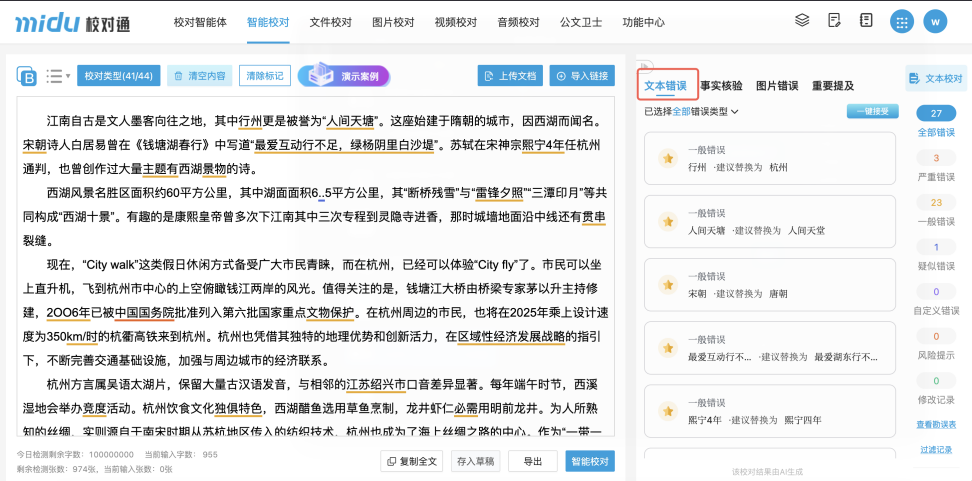Open the blue app grid menu icon
The height and width of the screenshot is (481, 972).
click(x=902, y=22)
